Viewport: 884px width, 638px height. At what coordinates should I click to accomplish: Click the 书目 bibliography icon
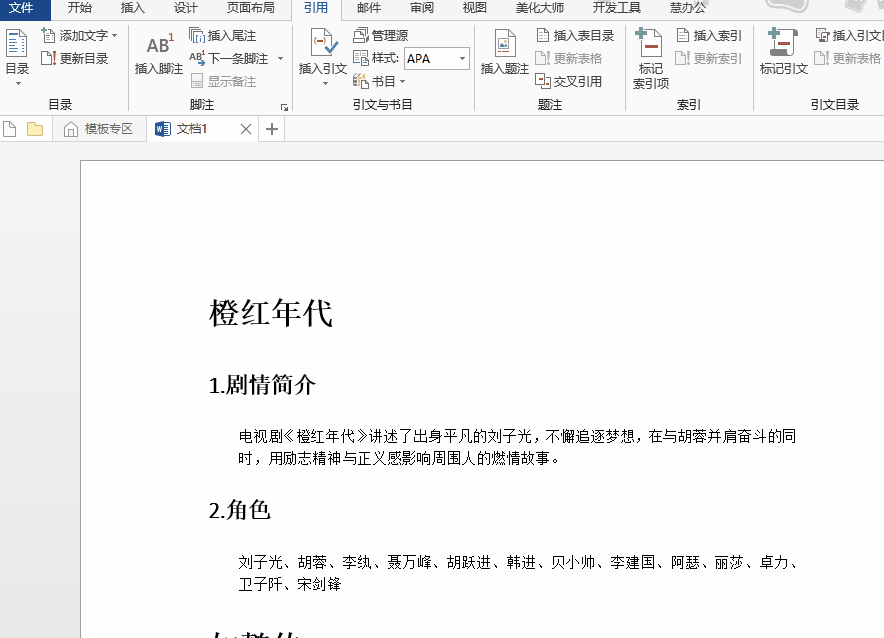[x=360, y=81]
